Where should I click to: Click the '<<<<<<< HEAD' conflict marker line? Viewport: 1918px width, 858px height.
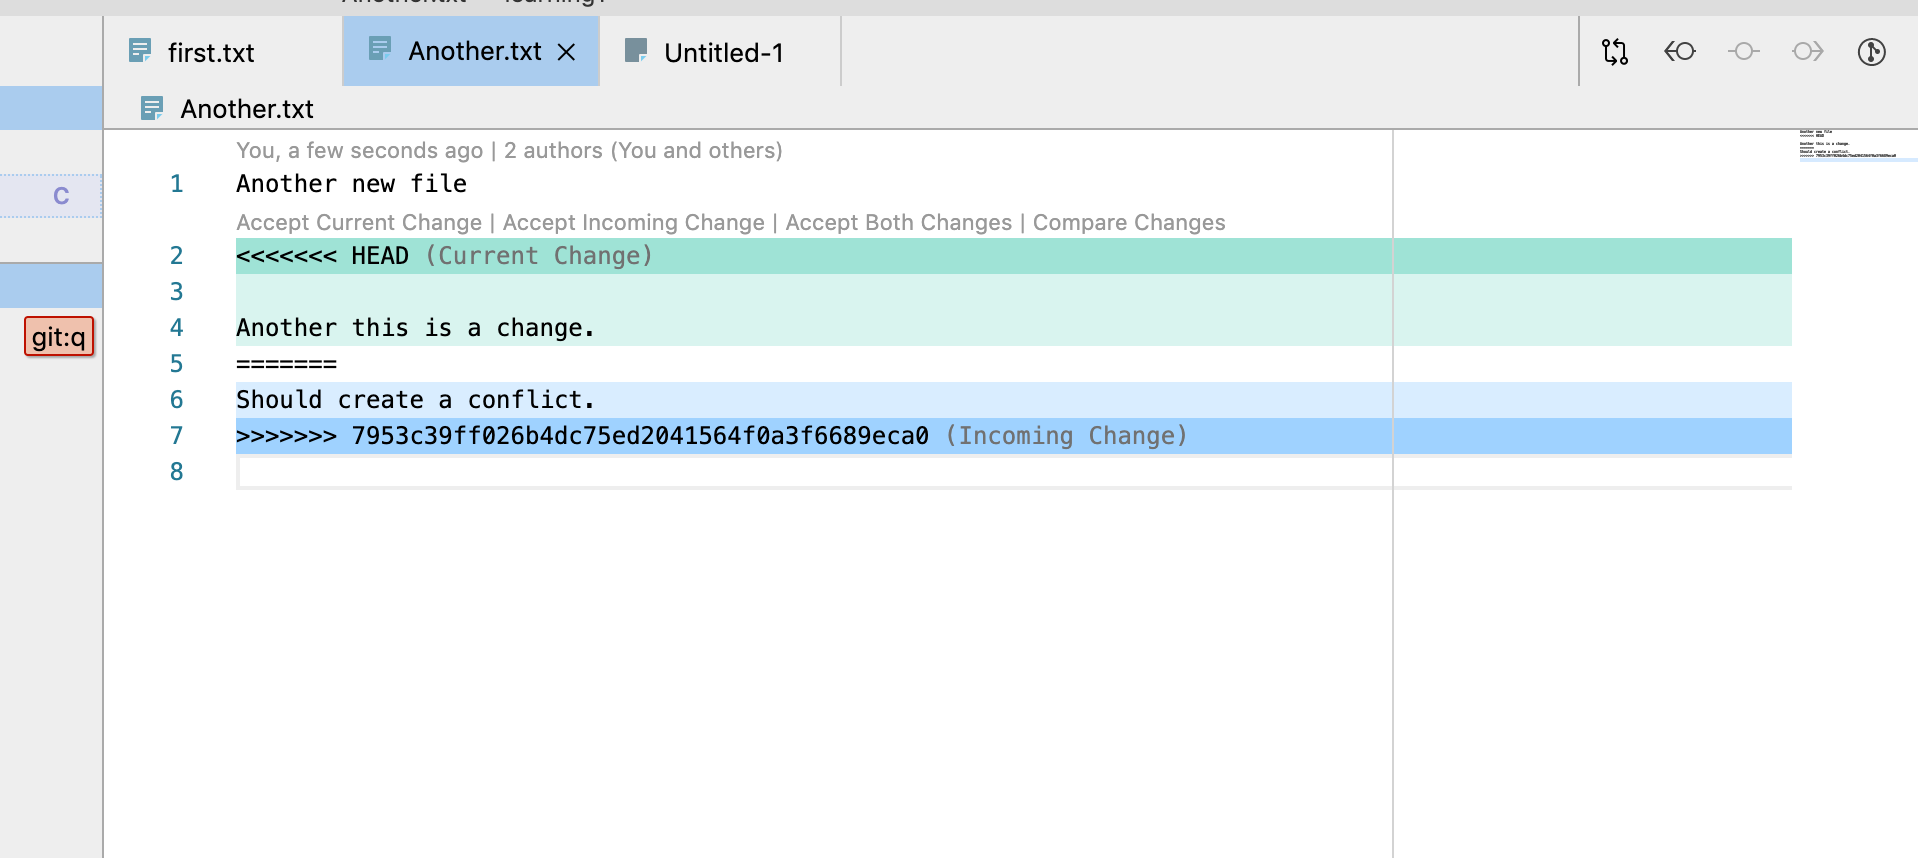[x=1014, y=256]
